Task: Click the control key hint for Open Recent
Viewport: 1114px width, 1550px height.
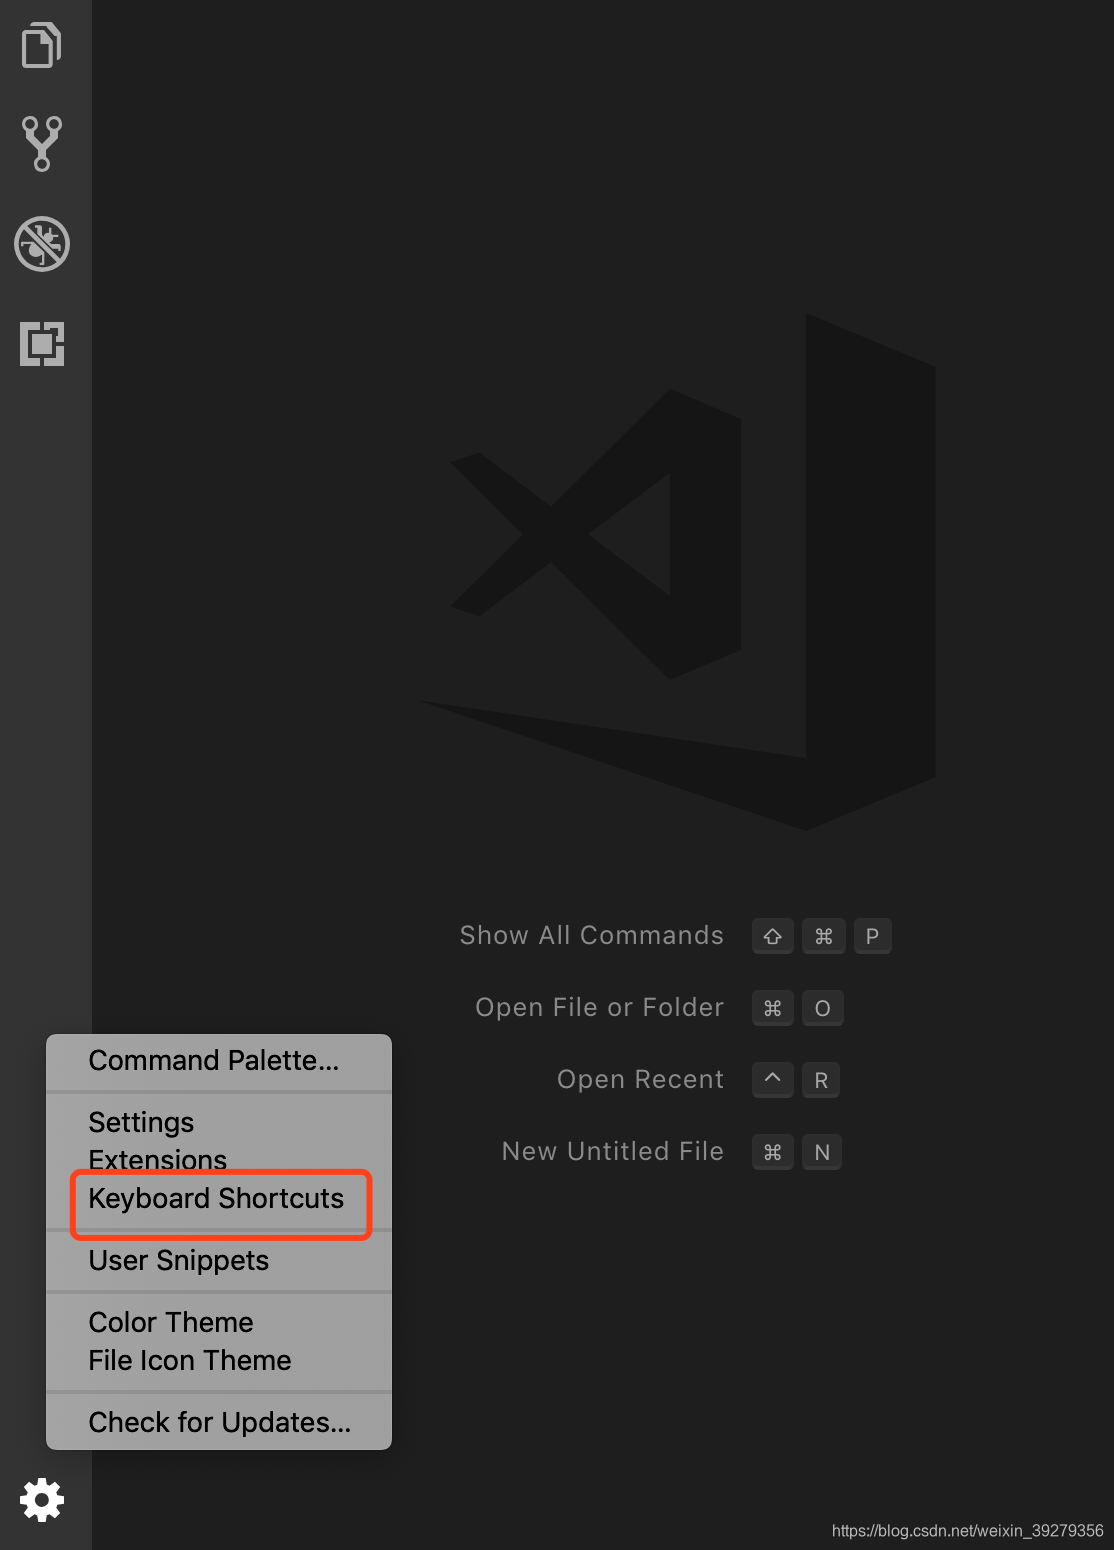Action: coord(773,1080)
